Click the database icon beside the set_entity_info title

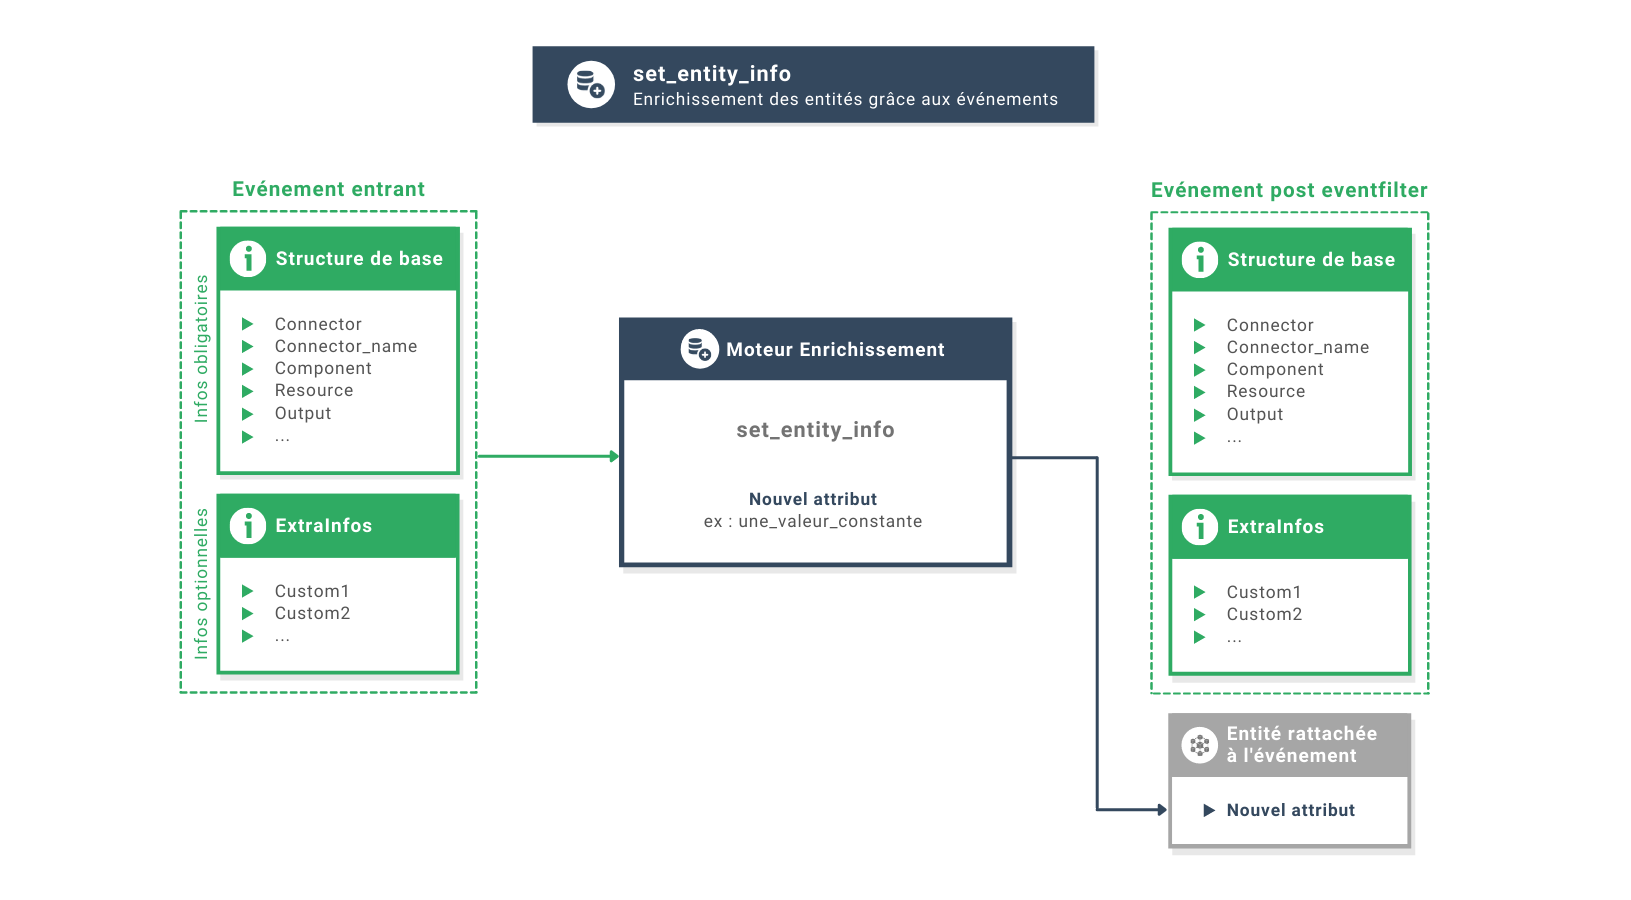[591, 85]
